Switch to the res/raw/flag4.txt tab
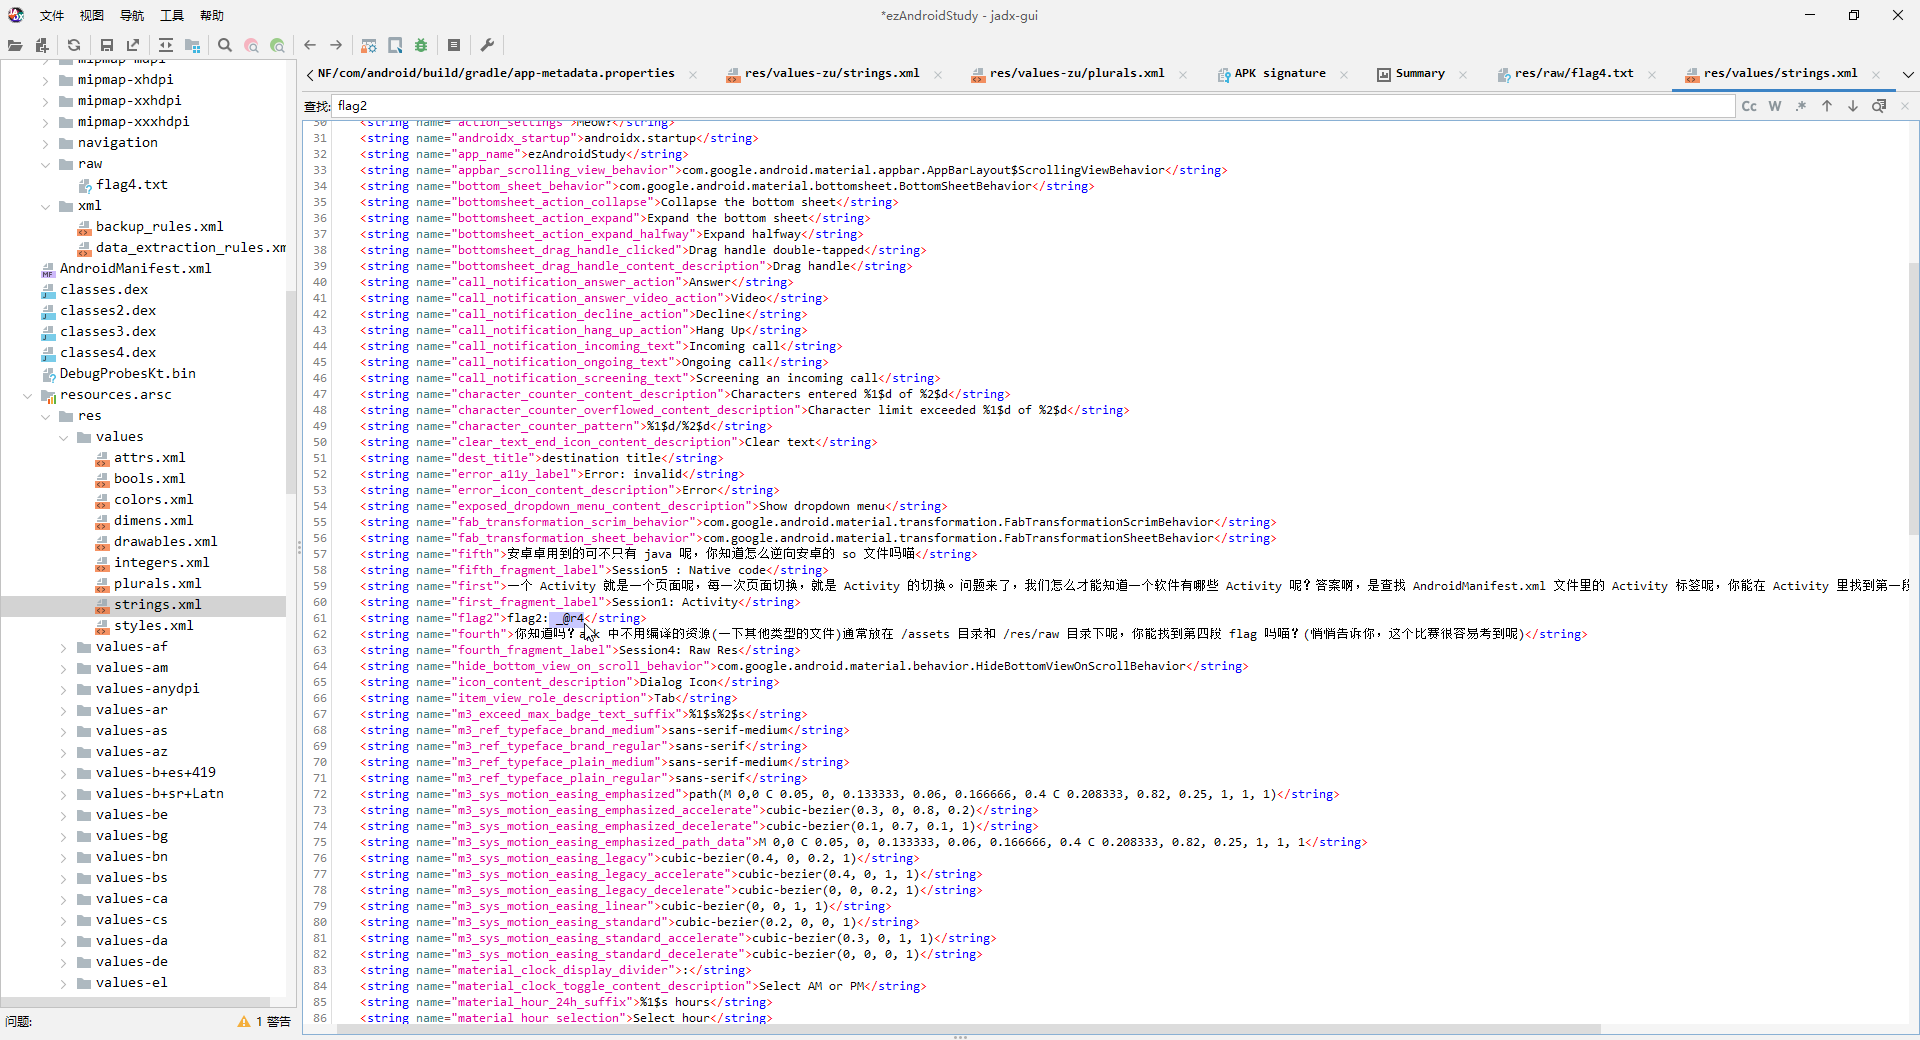This screenshot has width=1920, height=1040. coord(1573,73)
